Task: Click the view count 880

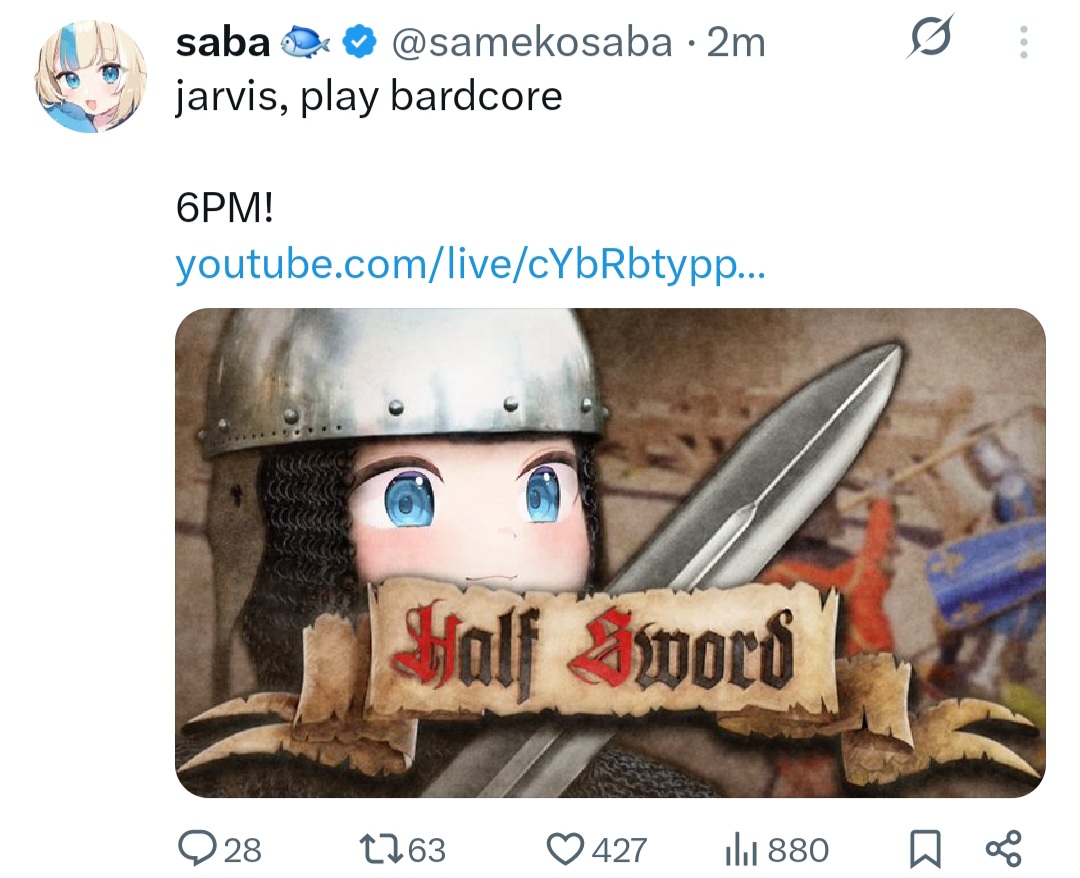Action: pyautogui.click(x=798, y=850)
